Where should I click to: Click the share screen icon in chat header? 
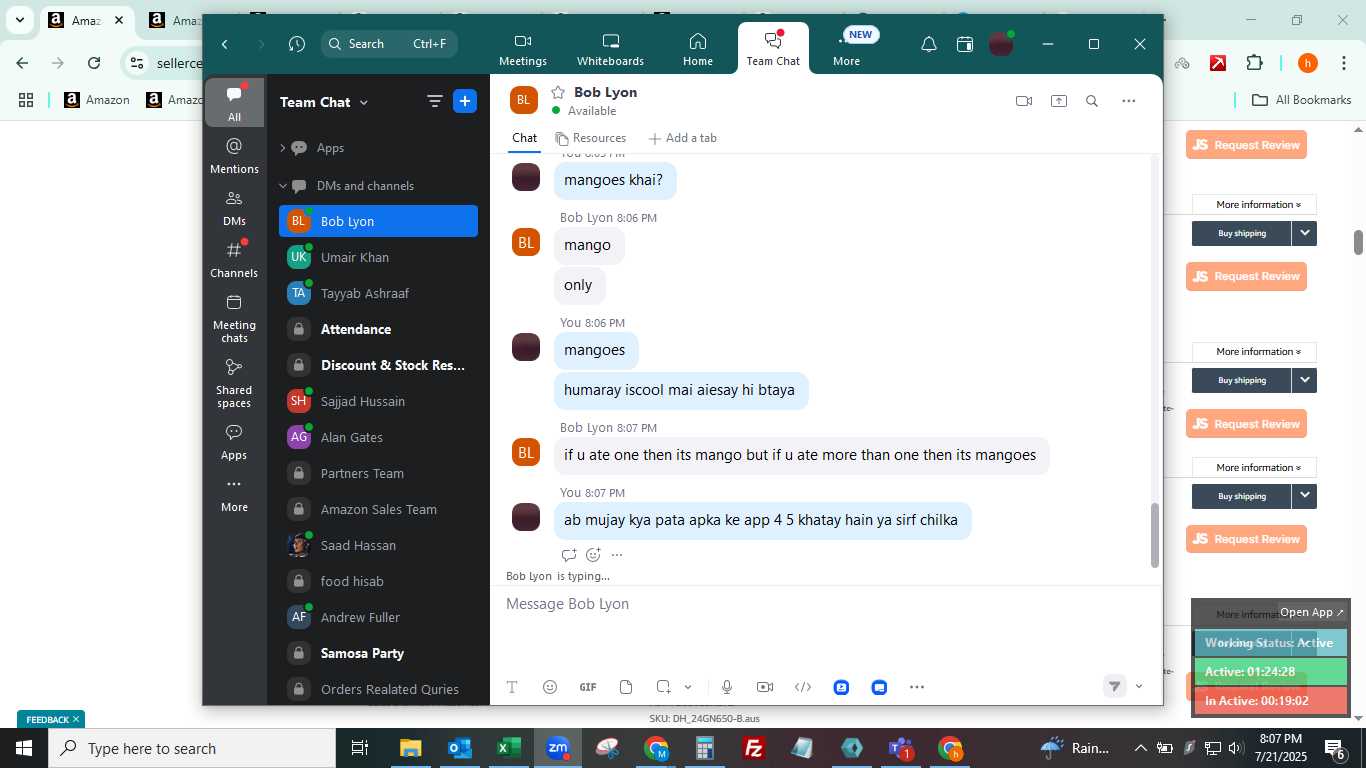point(1059,101)
